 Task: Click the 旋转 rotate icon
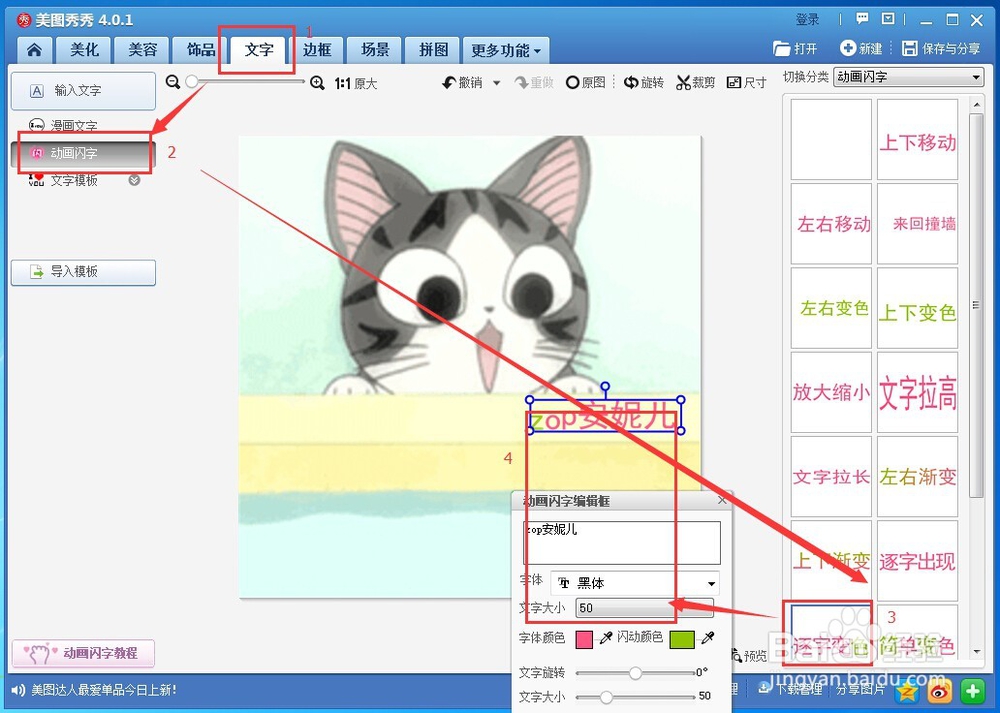click(x=631, y=83)
